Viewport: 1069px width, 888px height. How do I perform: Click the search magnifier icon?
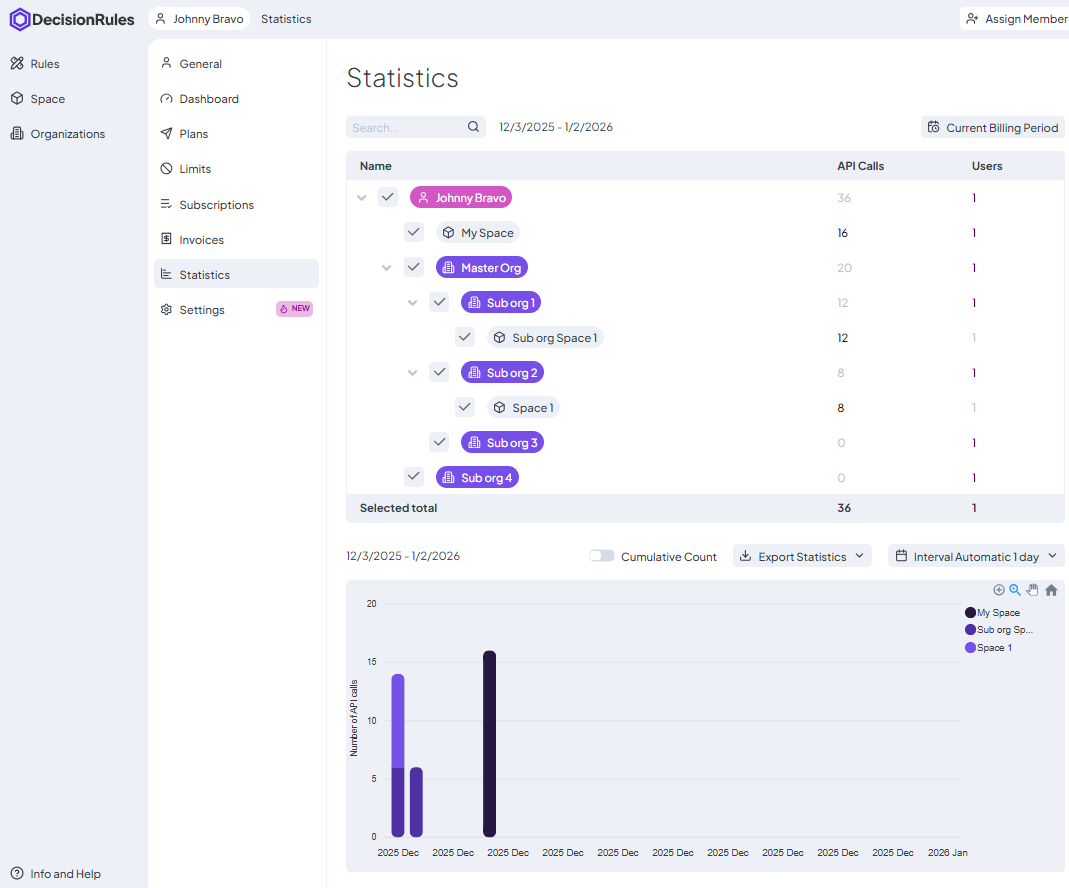pos(474,127)
